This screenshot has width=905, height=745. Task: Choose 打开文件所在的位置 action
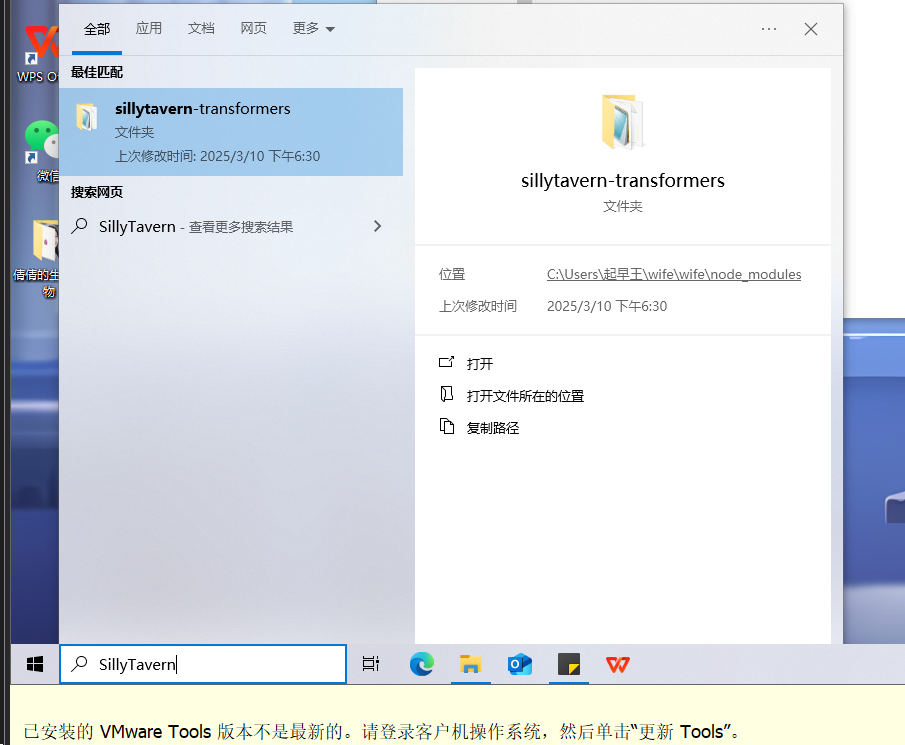pyautogui.click(x=525, y=396)
